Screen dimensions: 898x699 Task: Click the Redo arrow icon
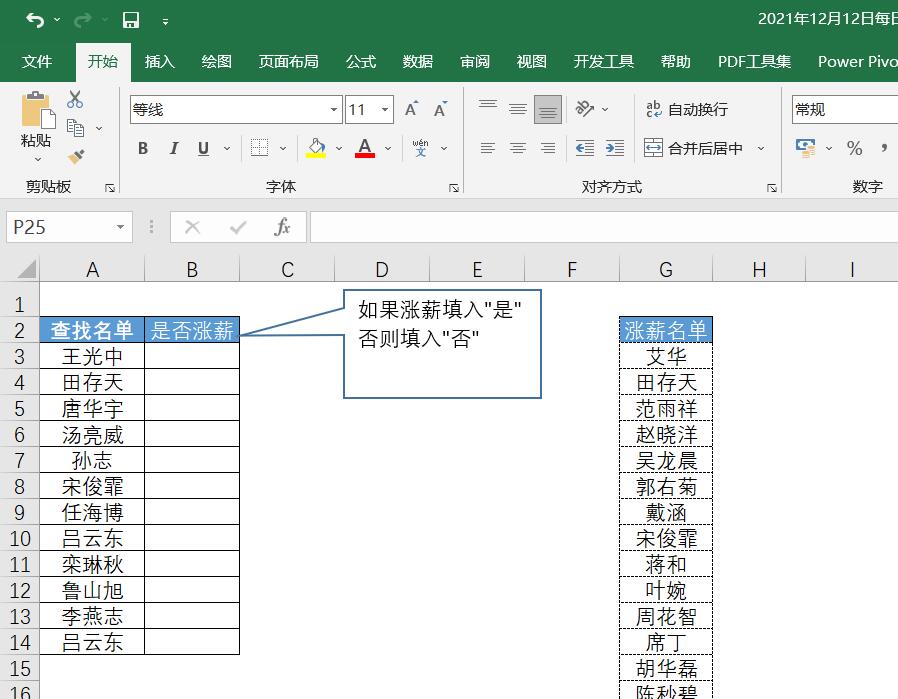point(82,21)
